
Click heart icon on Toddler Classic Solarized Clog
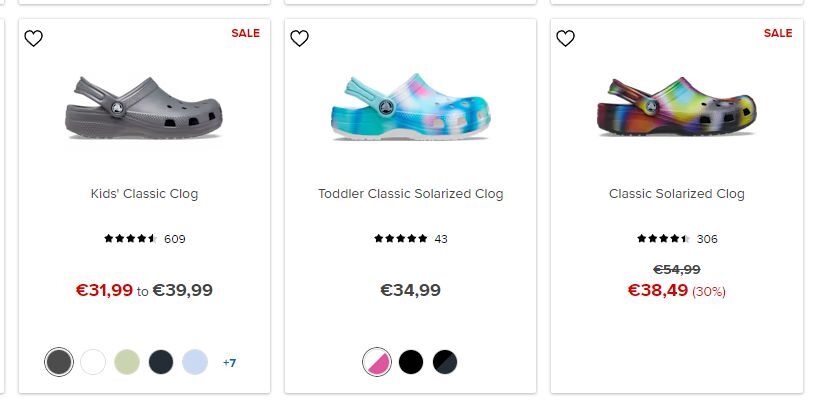coord(299,39)
